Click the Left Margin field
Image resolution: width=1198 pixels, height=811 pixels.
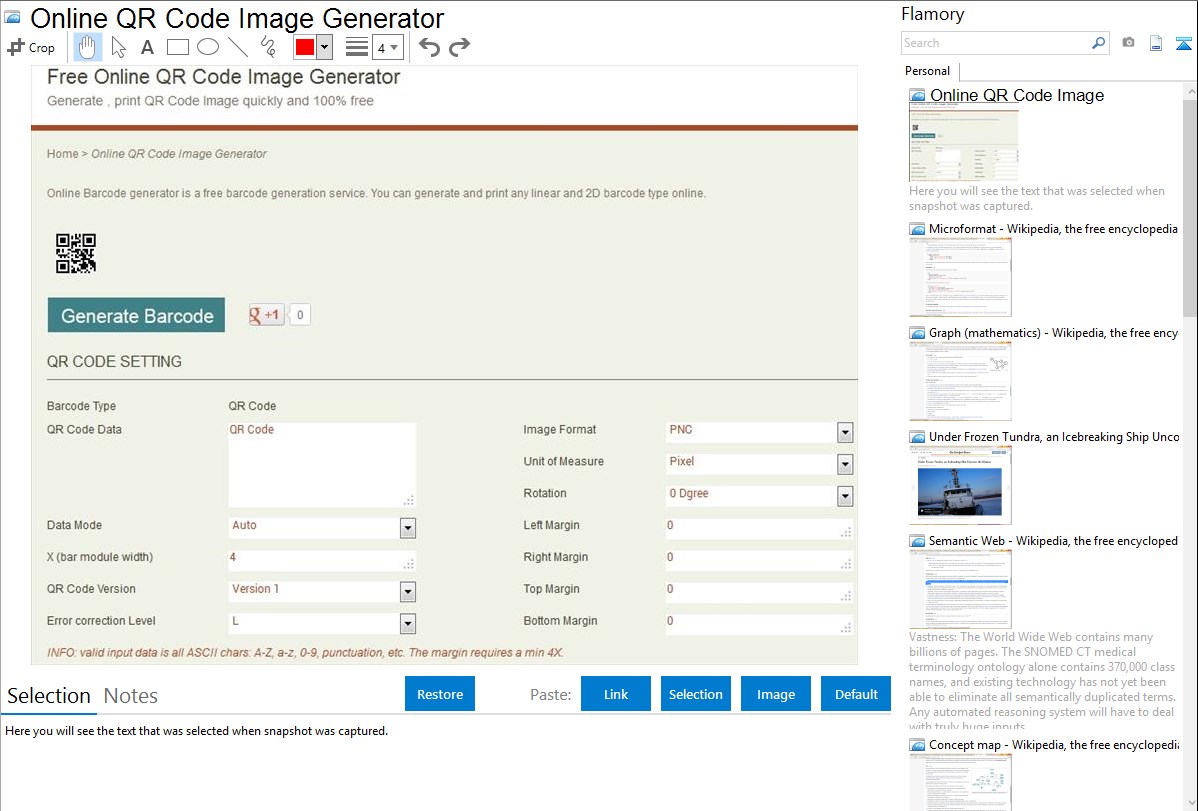click(759, 528)
